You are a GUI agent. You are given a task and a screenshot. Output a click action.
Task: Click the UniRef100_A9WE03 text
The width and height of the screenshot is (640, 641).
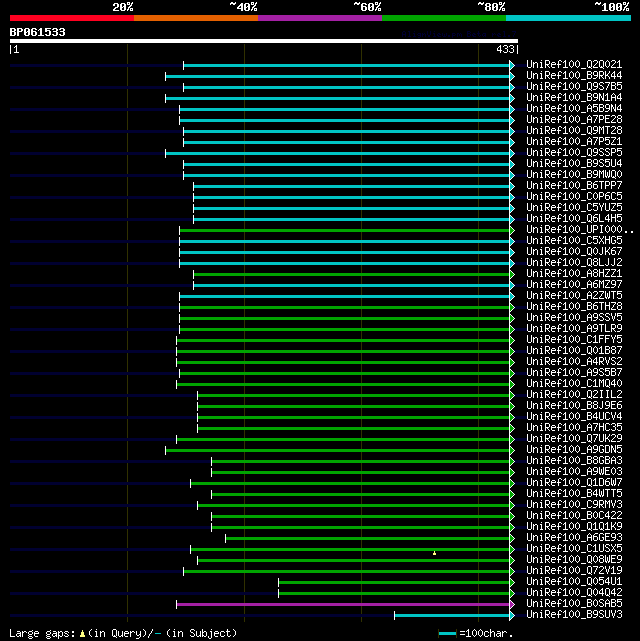point(574,472)
